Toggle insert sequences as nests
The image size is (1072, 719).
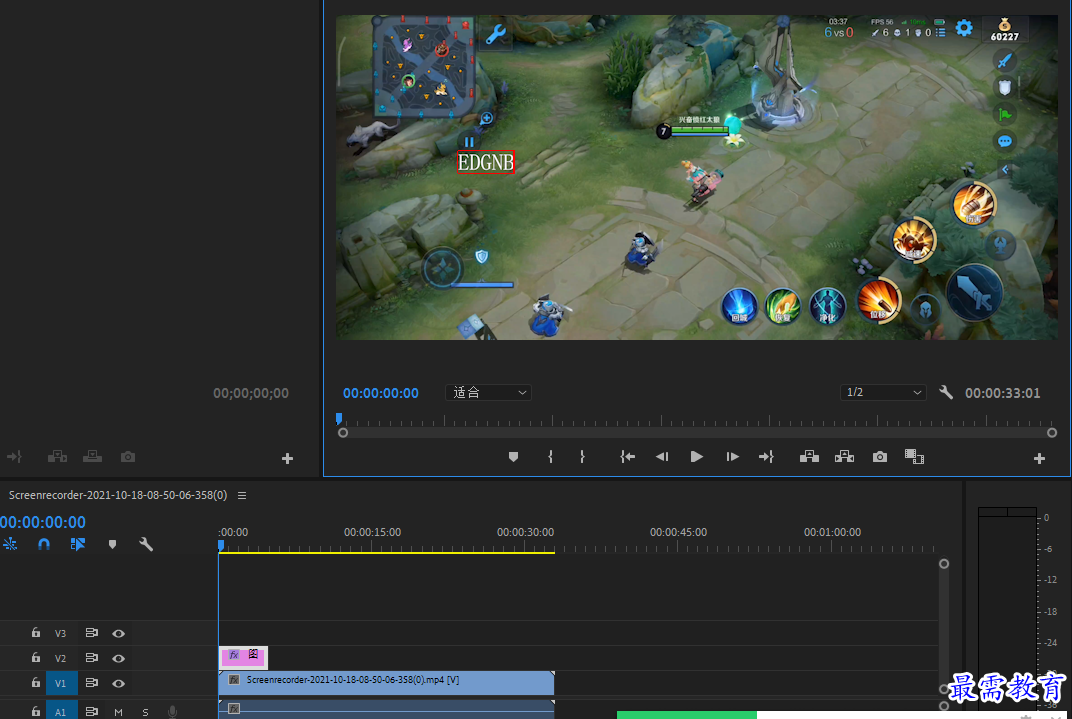[10, 544]
